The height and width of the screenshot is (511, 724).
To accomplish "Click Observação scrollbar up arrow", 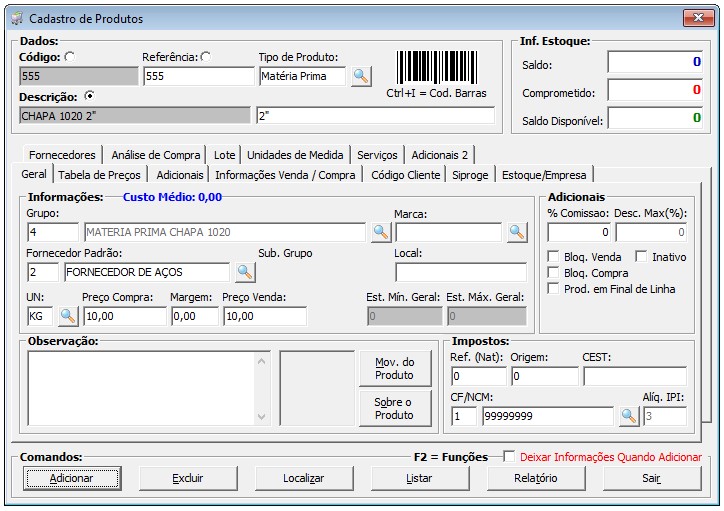I will pyautogui.click(x=261, y=361).
